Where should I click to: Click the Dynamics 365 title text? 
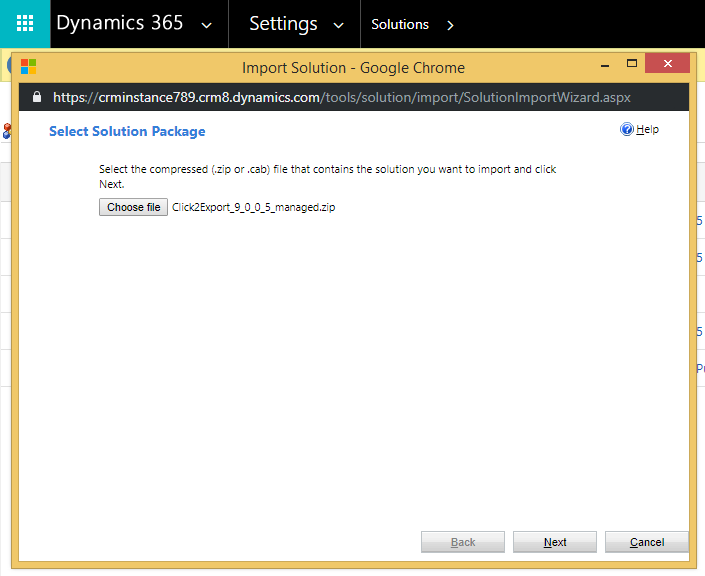pos(120,23)
